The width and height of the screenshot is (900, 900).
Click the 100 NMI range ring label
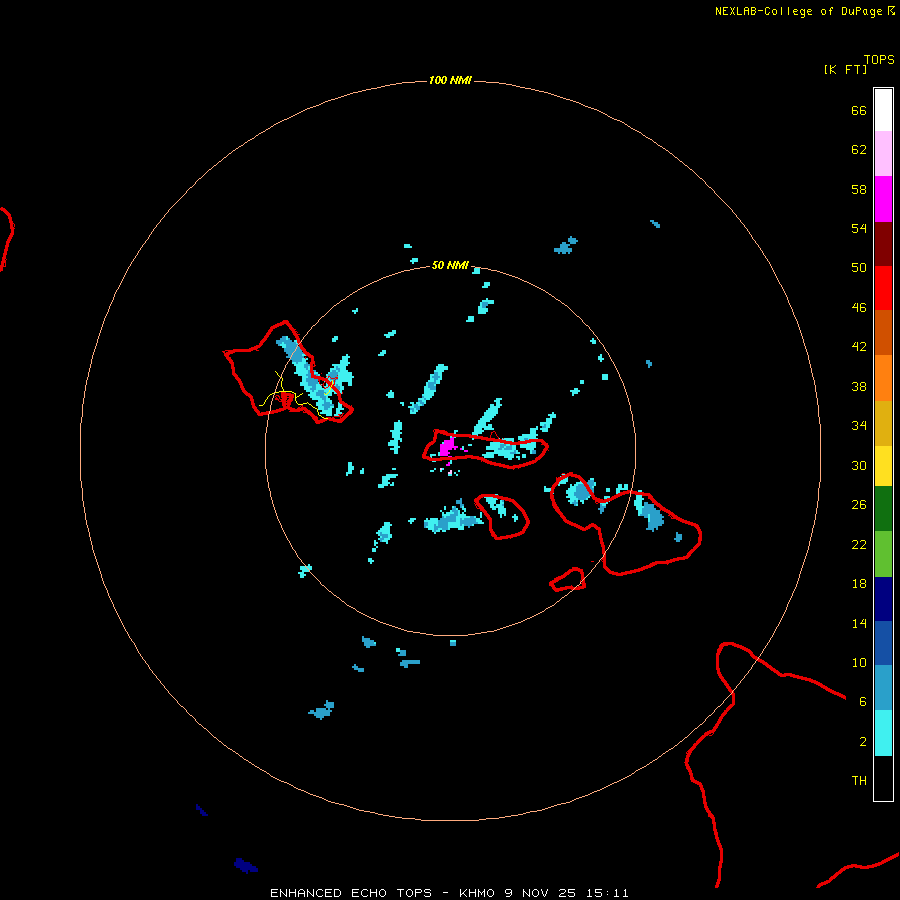tap(450, 80)
